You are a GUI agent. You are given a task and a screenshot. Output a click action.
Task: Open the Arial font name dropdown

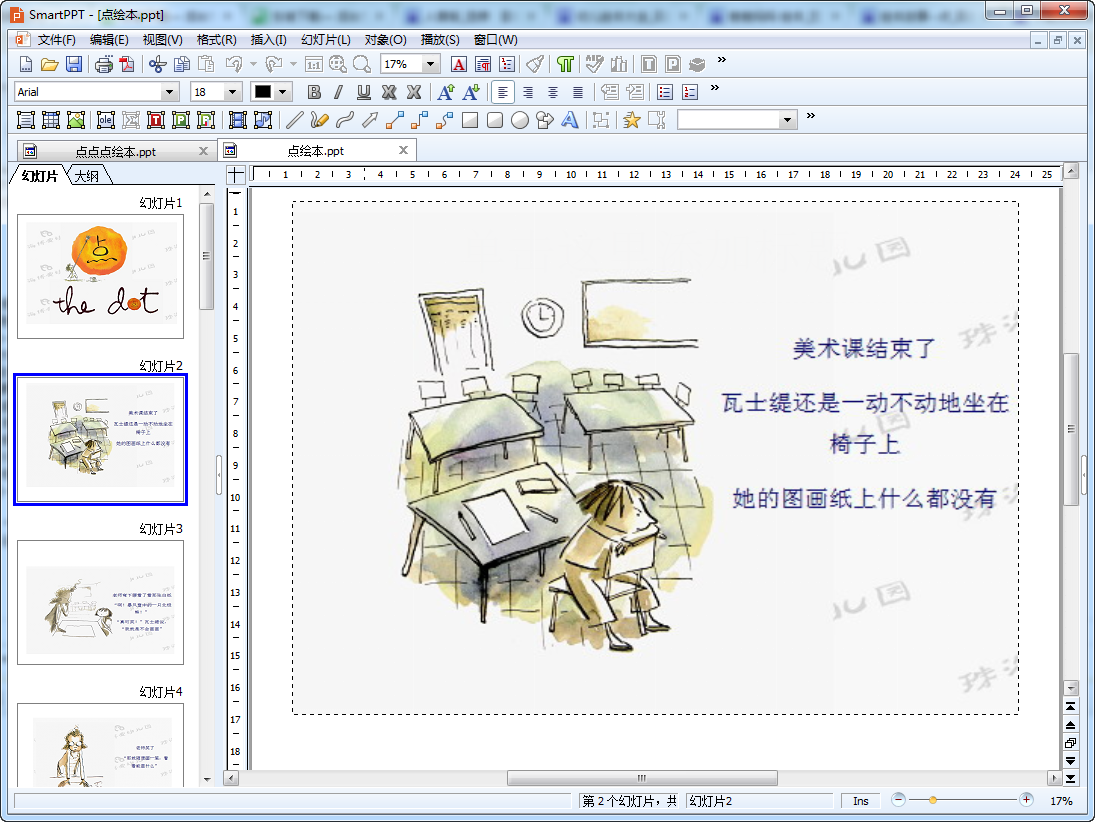pyautogui.click(x=168, y=92)
